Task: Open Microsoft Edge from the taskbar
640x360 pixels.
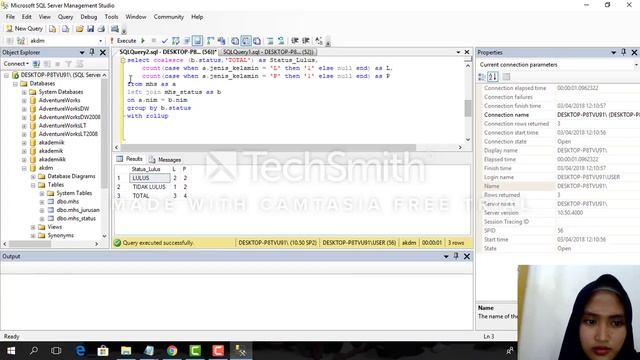Action: pos(80,351)
